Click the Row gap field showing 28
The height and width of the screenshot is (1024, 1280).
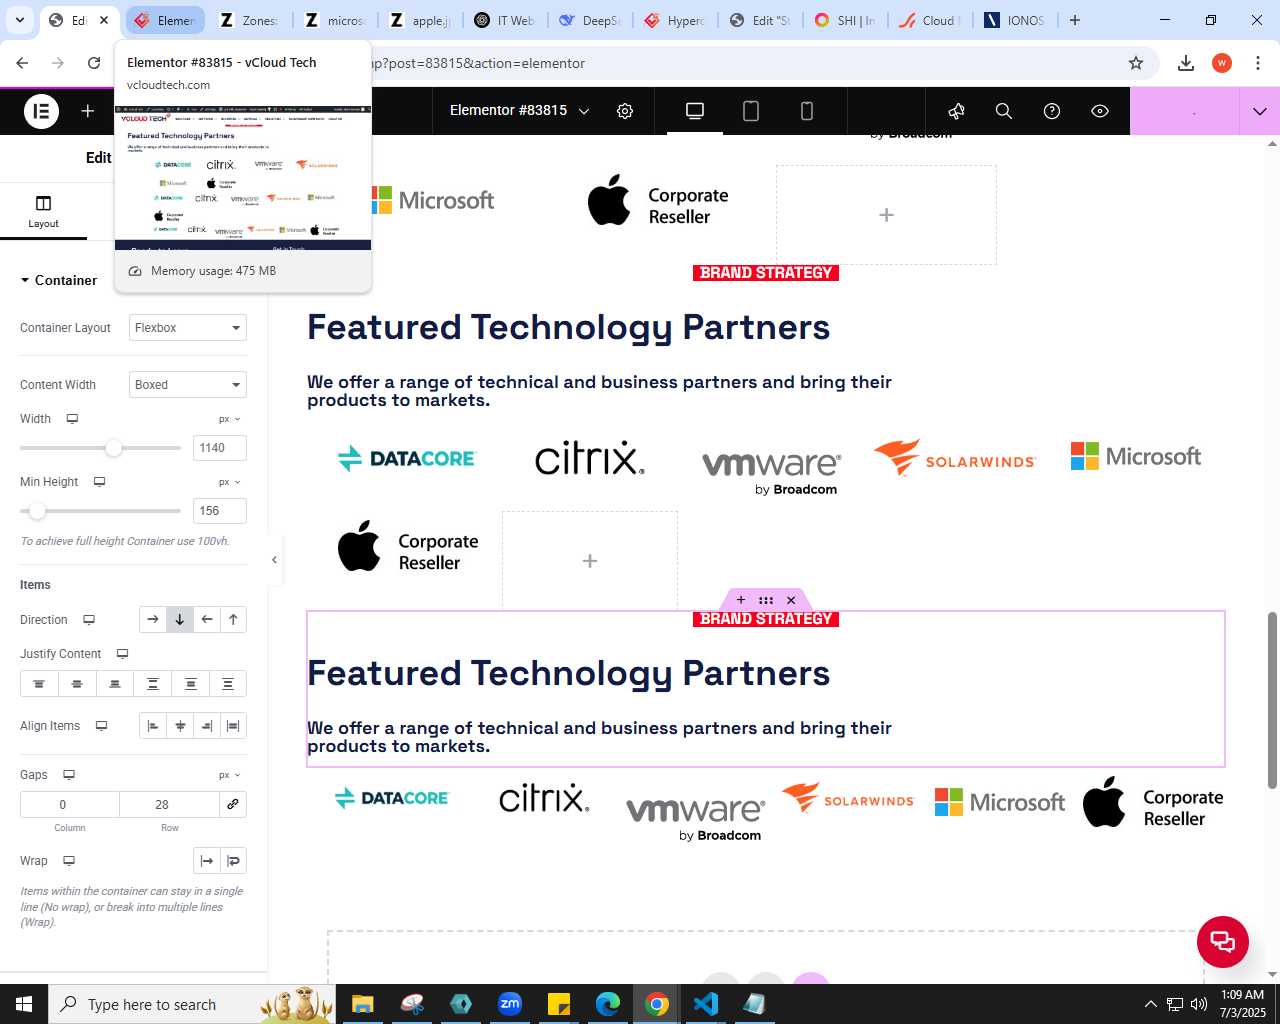(x=169, y=805)
